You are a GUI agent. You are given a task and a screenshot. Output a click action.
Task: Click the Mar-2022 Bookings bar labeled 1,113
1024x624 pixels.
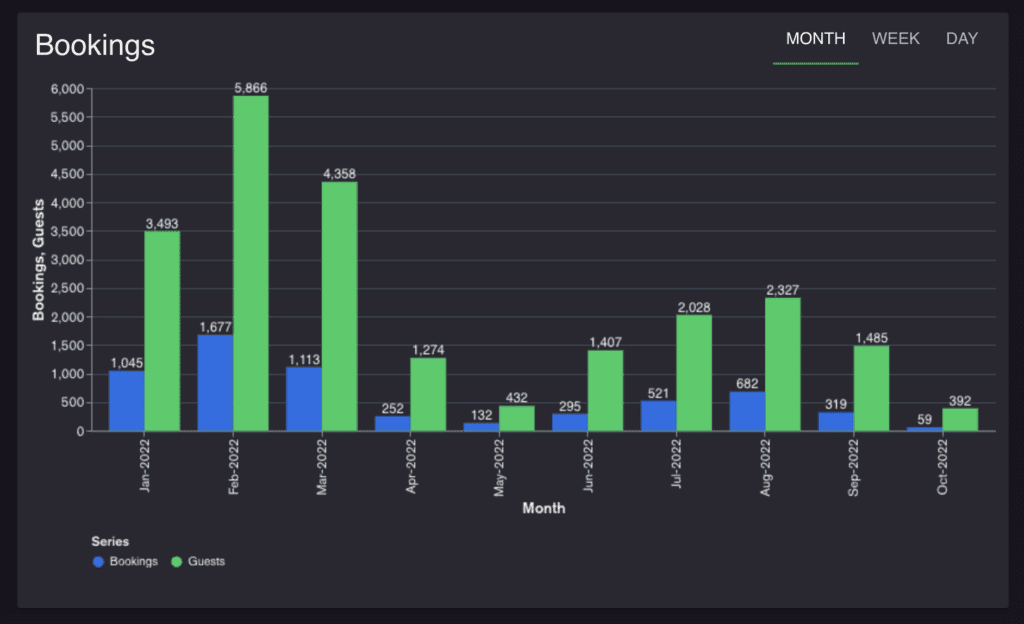304,399
